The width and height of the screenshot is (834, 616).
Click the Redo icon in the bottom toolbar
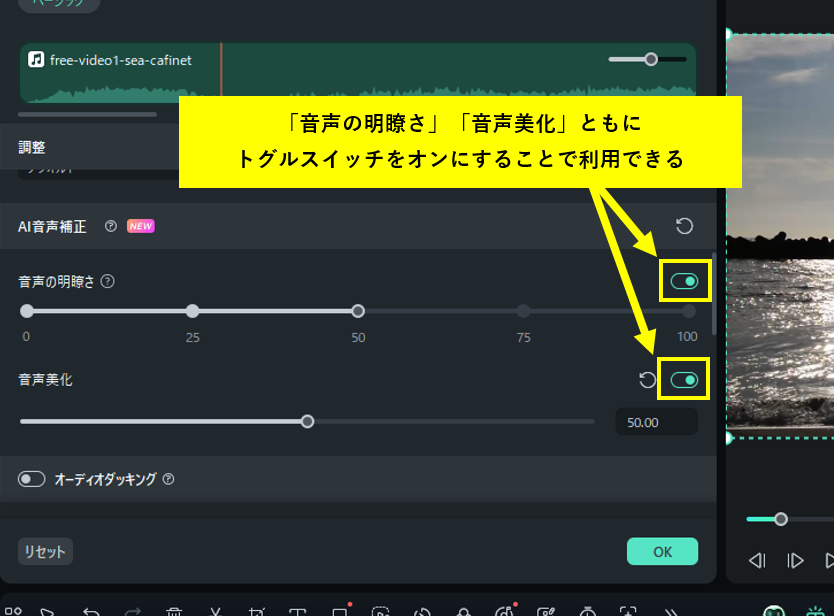pyautogui.click(x=132, y=611)
